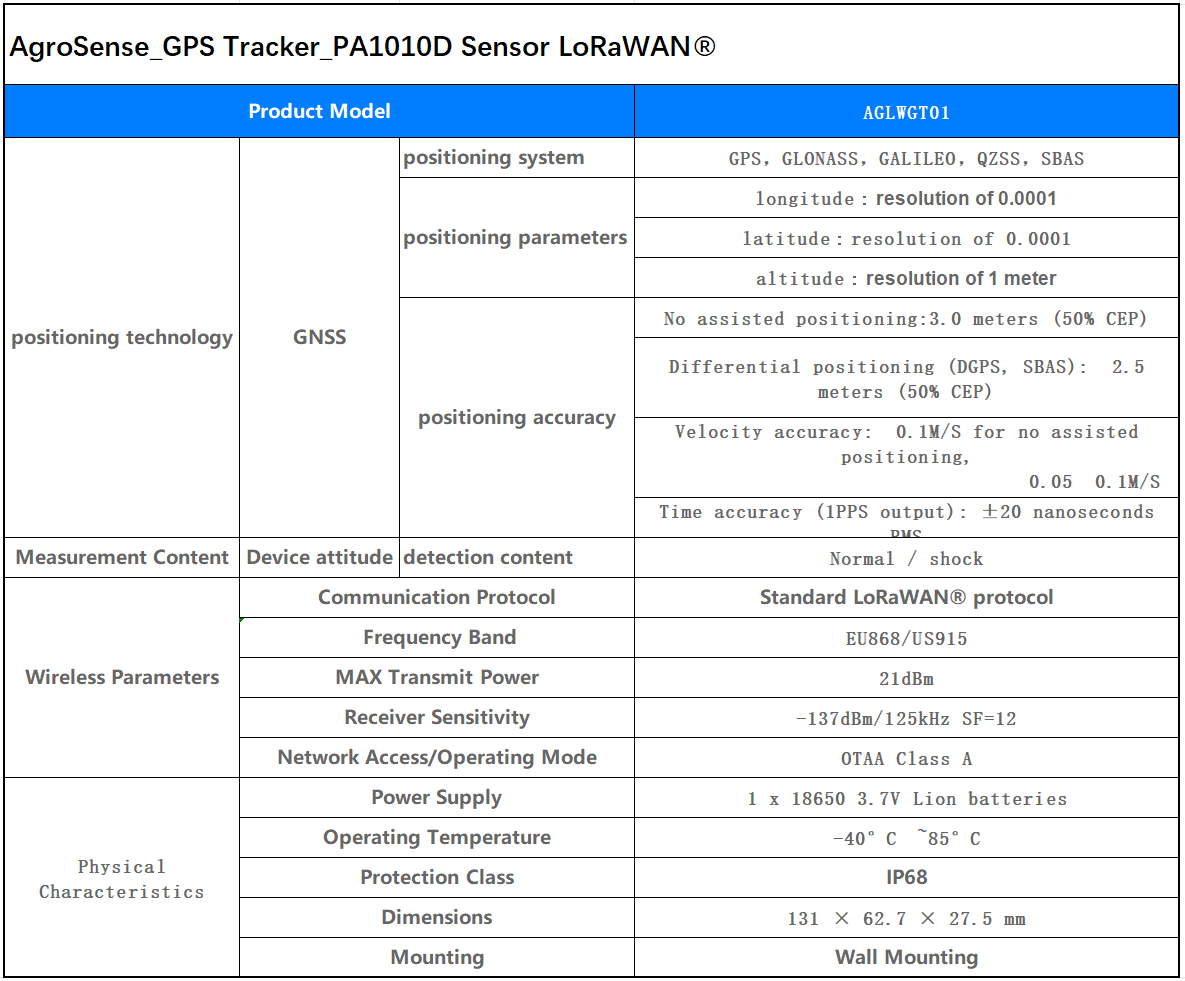Screen dimensions: 1185x981
Task: Select the Wireless Parameters cell
Action: [x=122, y=677]
